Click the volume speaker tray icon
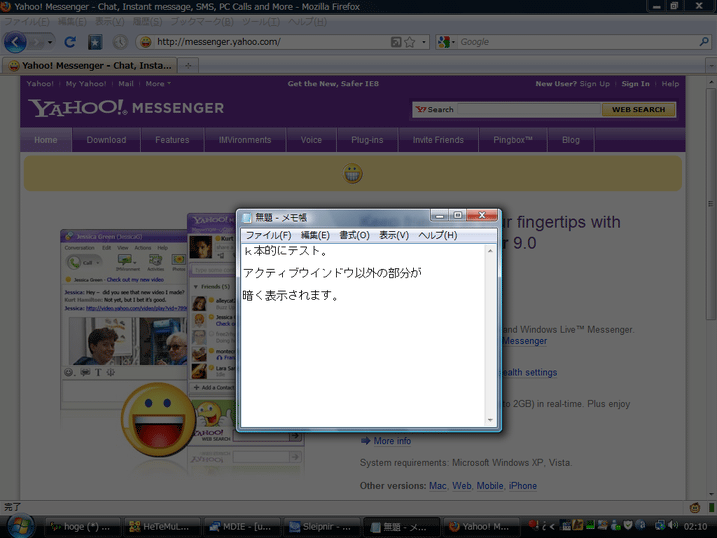 click(673, 526)
